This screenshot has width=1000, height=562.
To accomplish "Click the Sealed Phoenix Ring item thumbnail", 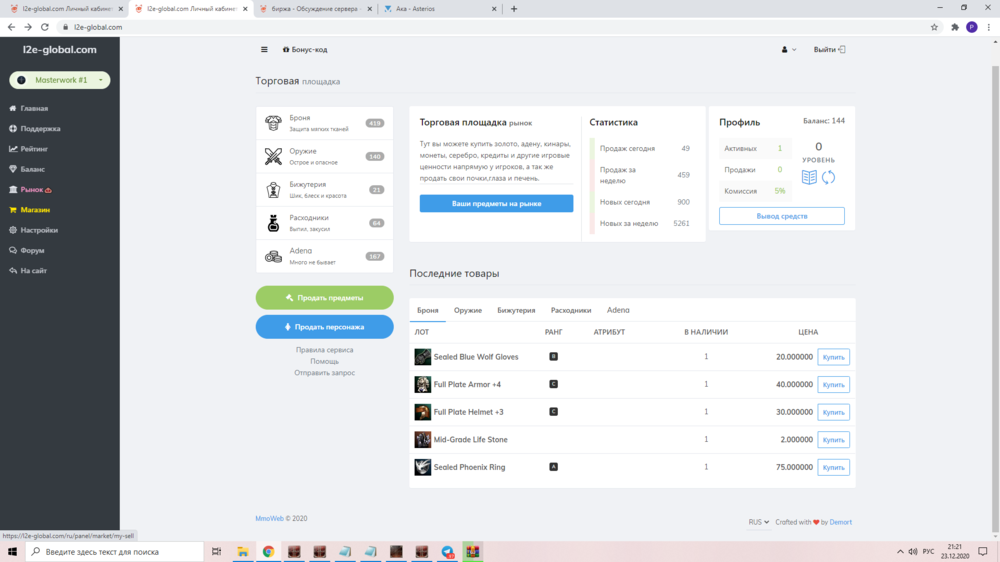I will pyautogui.click(x=423, y=467).
